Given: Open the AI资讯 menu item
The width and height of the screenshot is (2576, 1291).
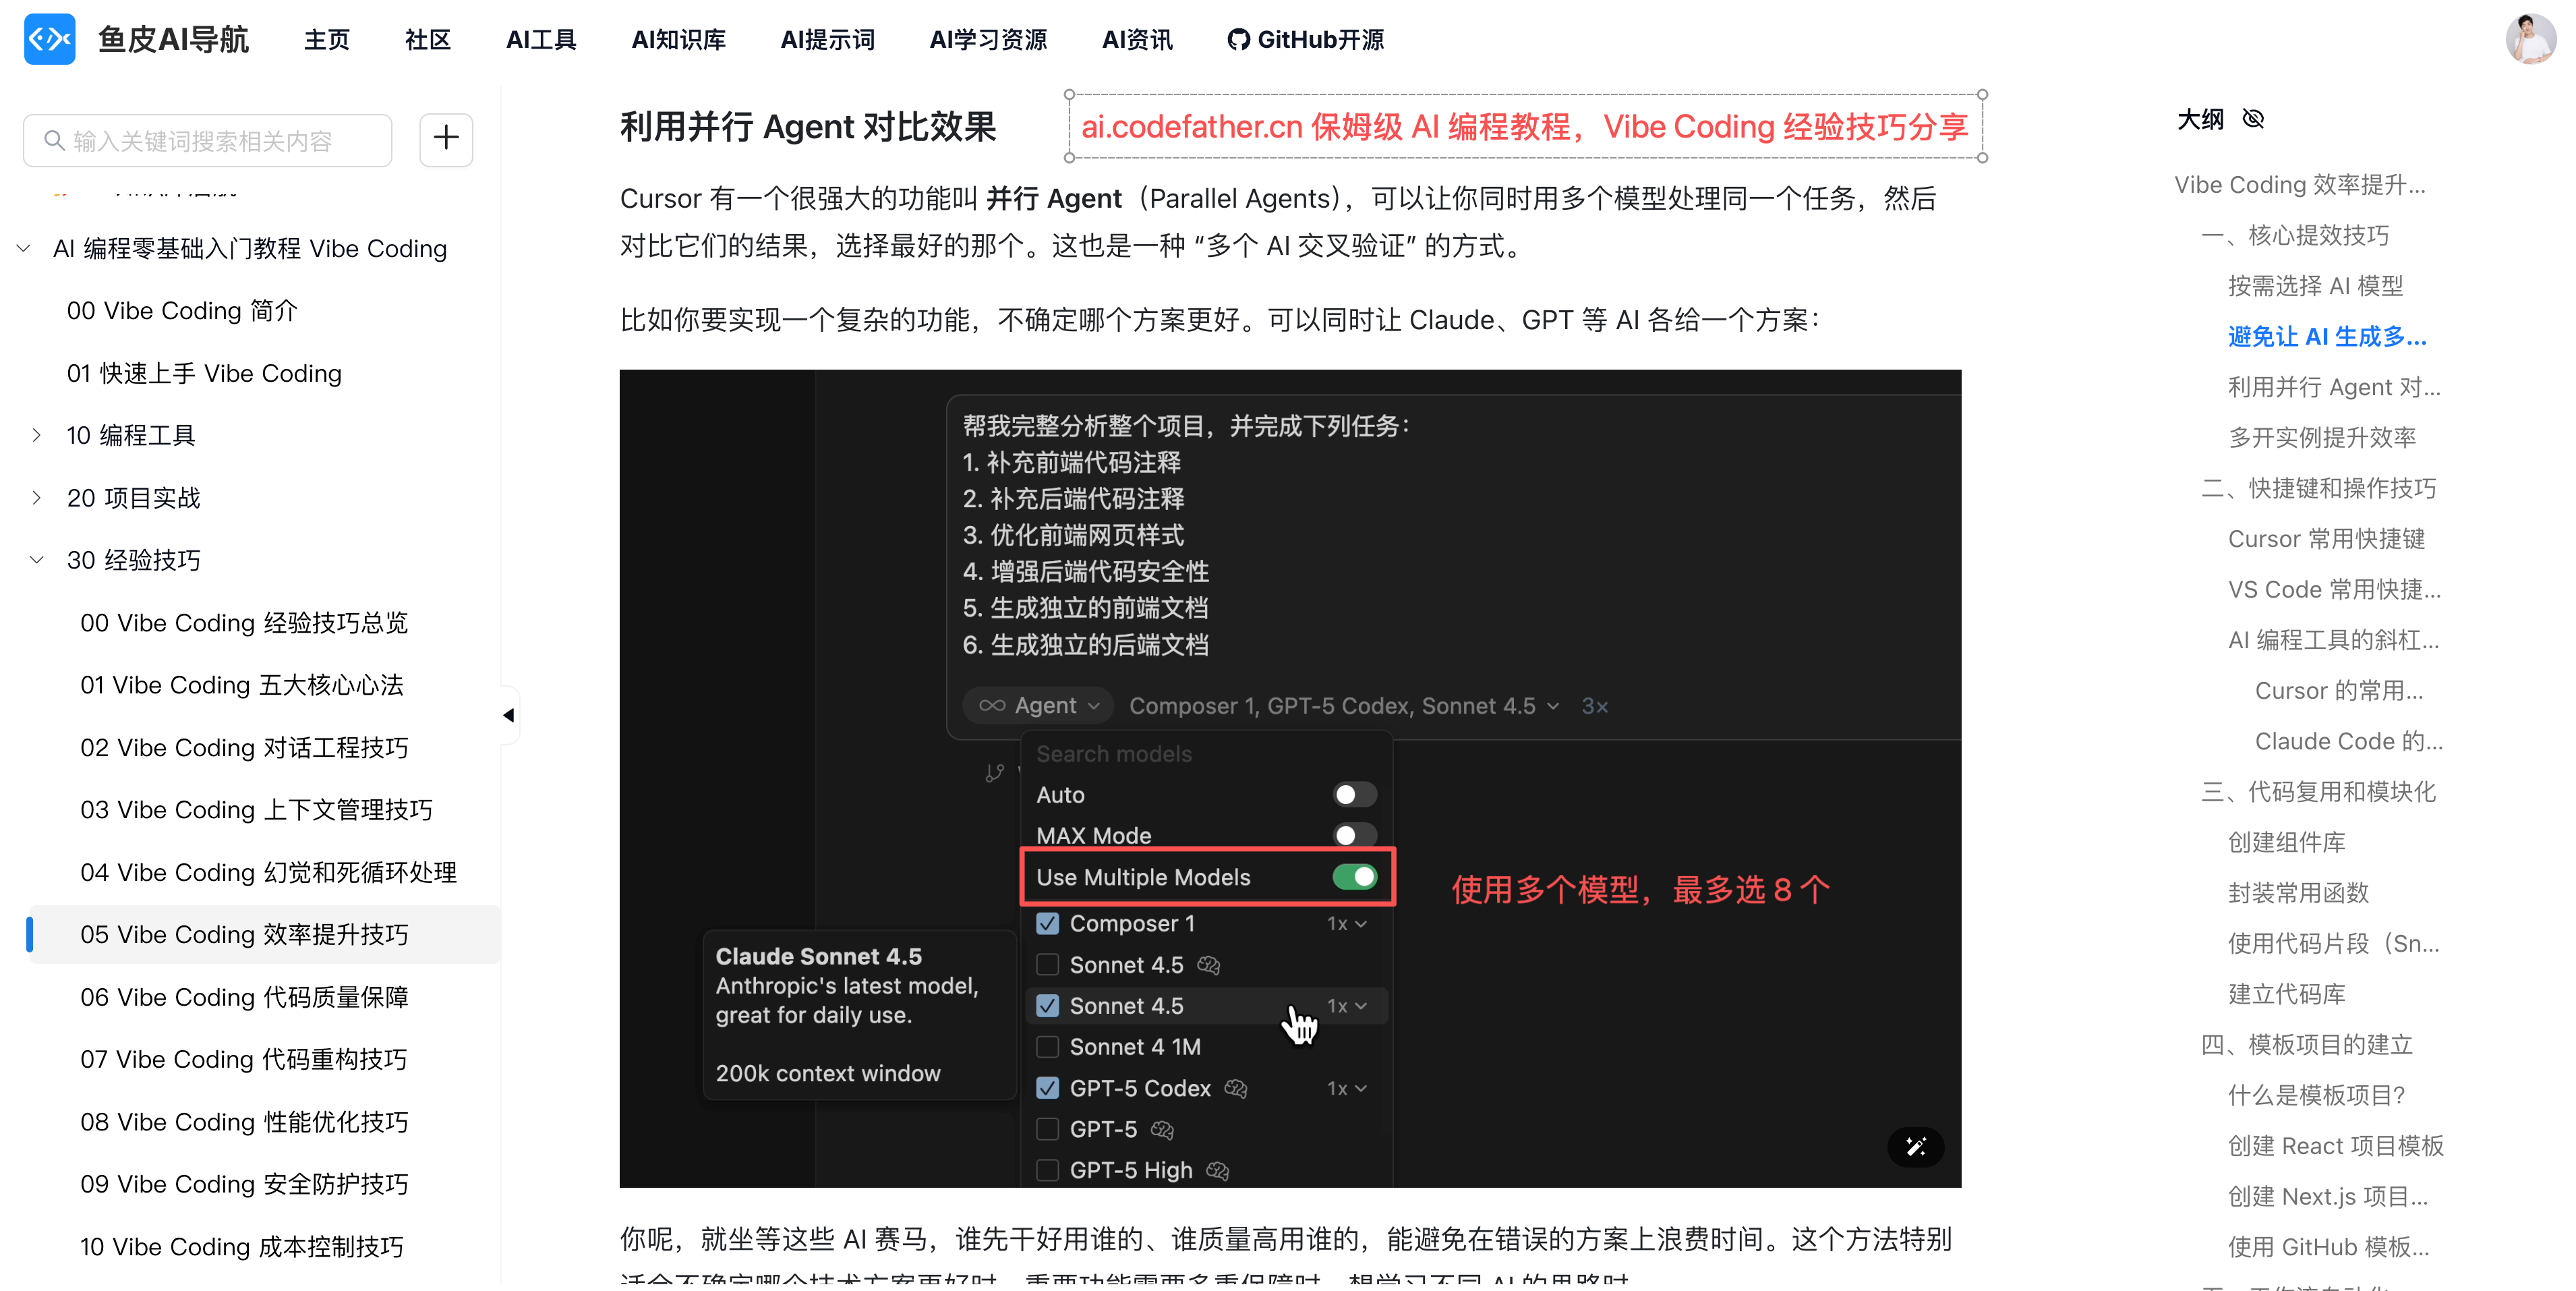Looking at the screenshot, I should point(1136,39).
